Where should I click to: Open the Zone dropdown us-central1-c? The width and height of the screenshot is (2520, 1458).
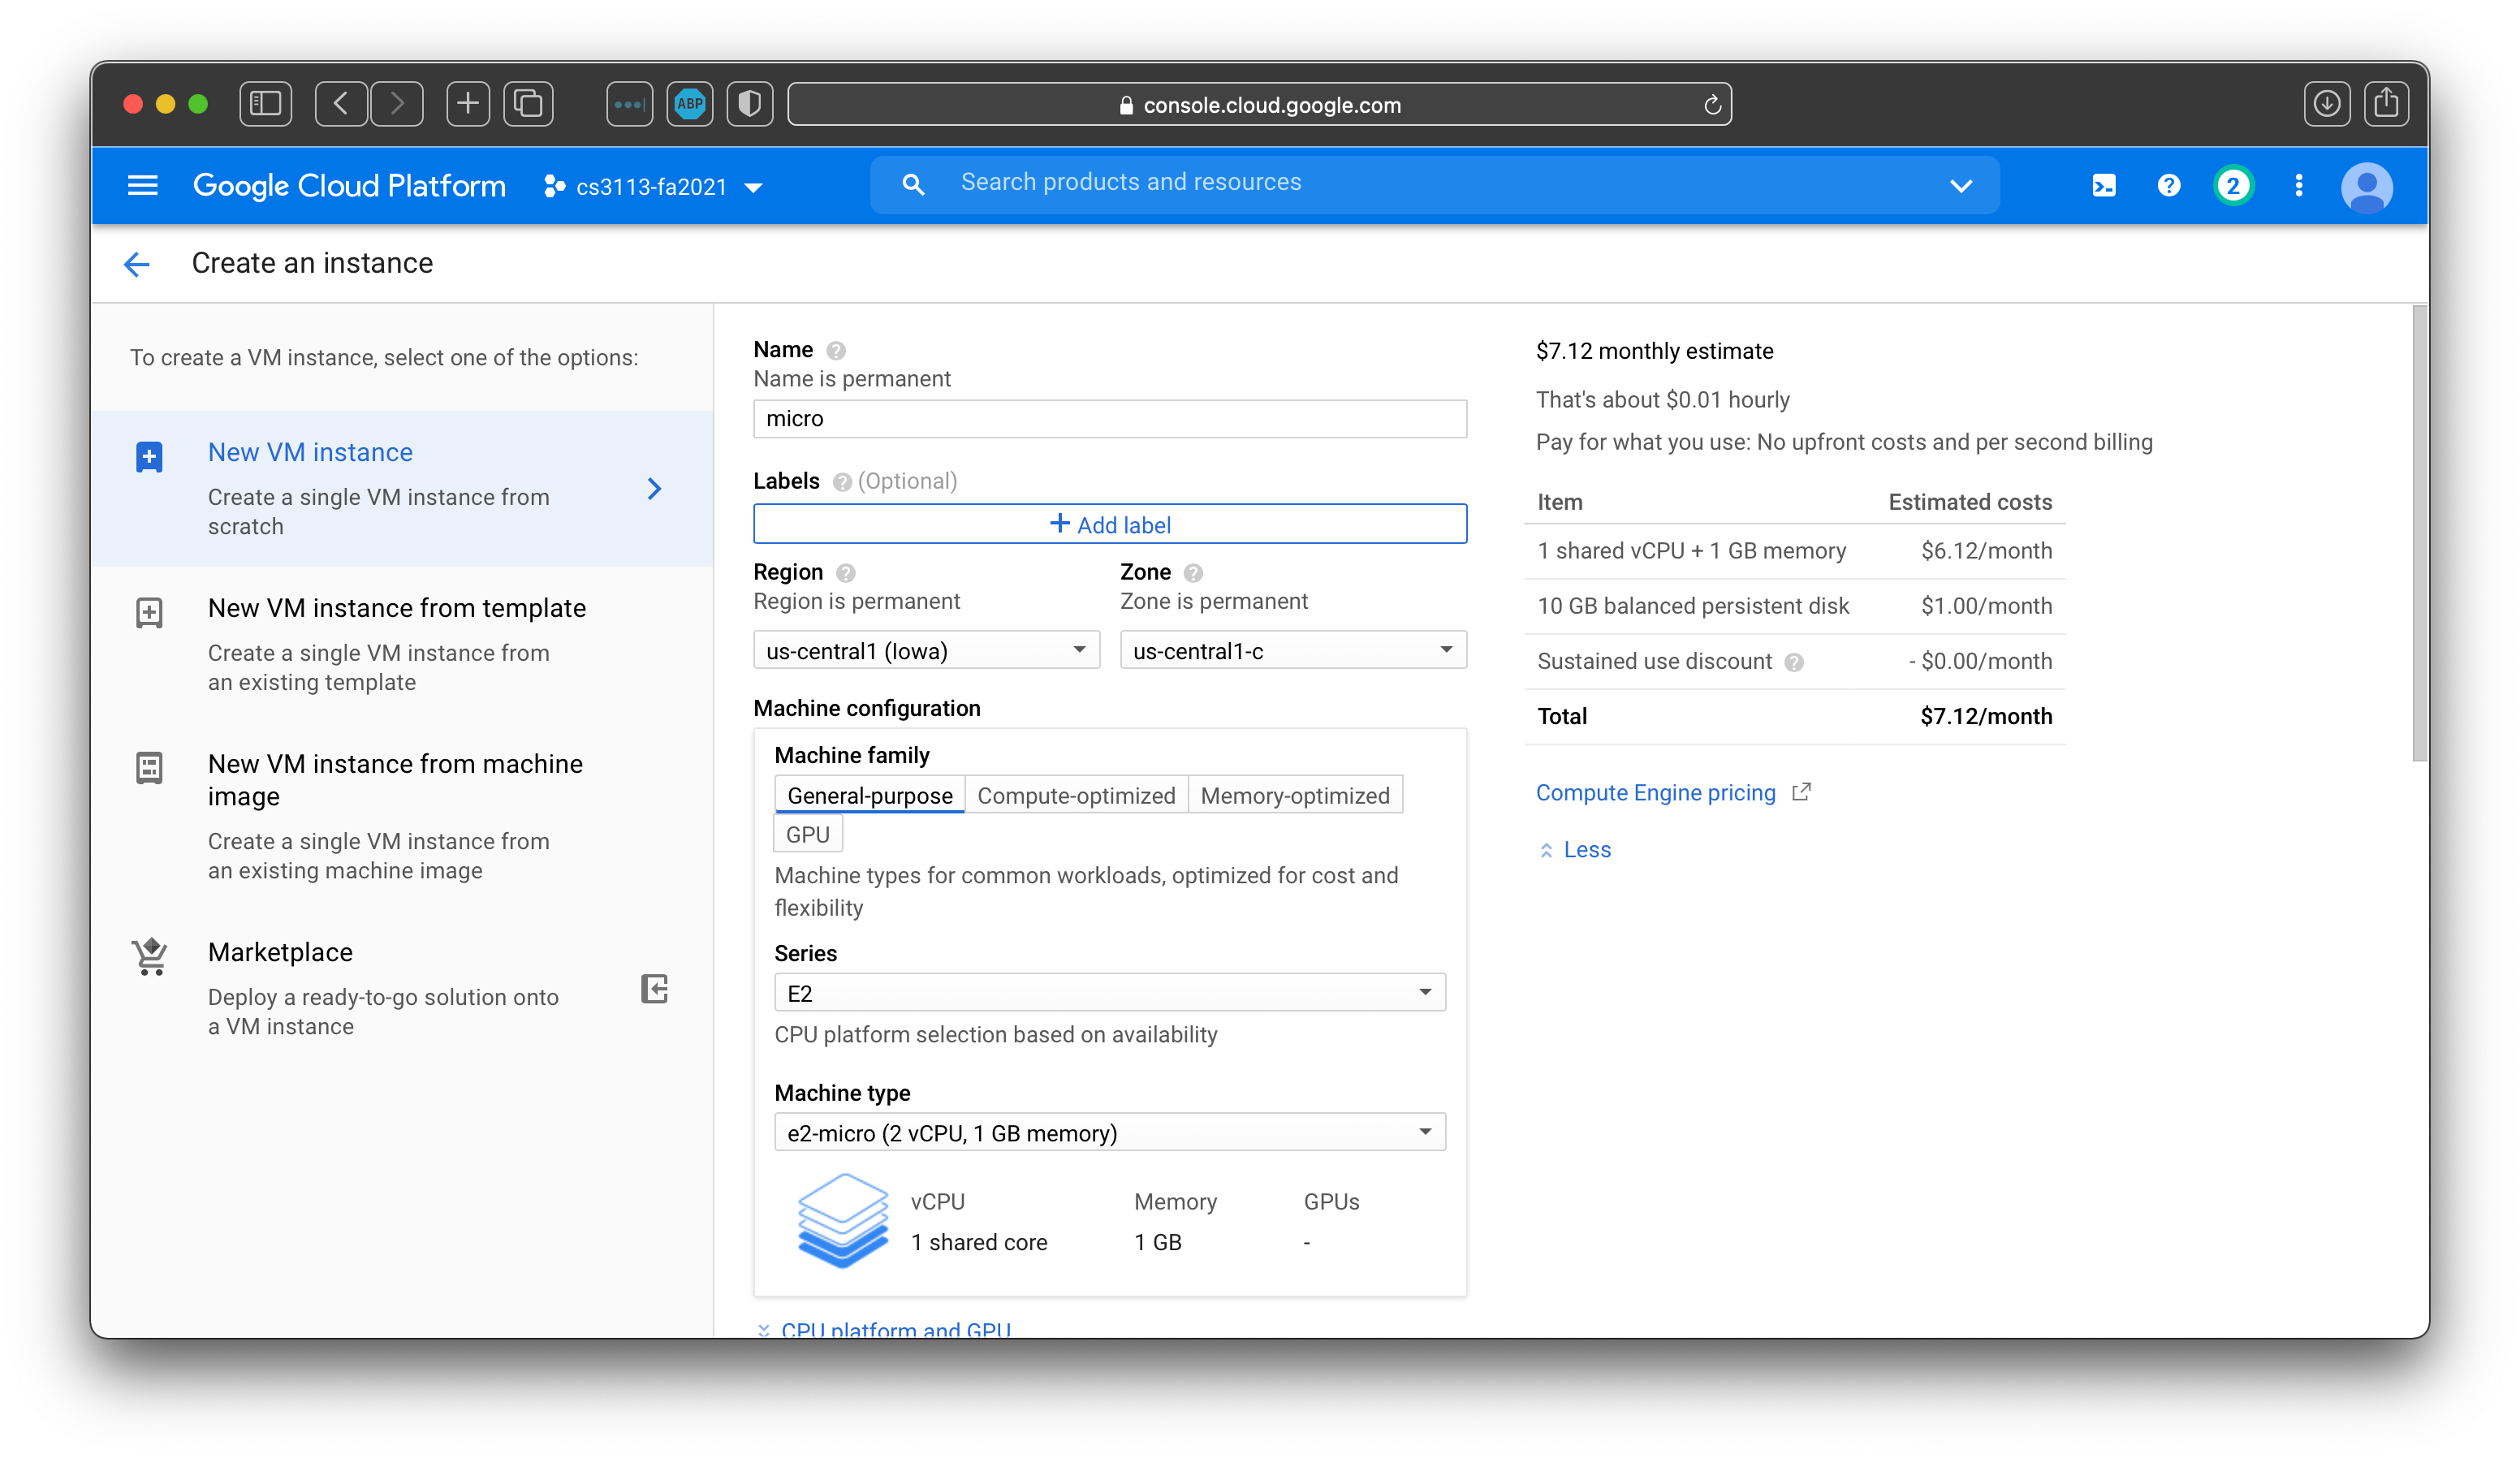pos(1293,651)
